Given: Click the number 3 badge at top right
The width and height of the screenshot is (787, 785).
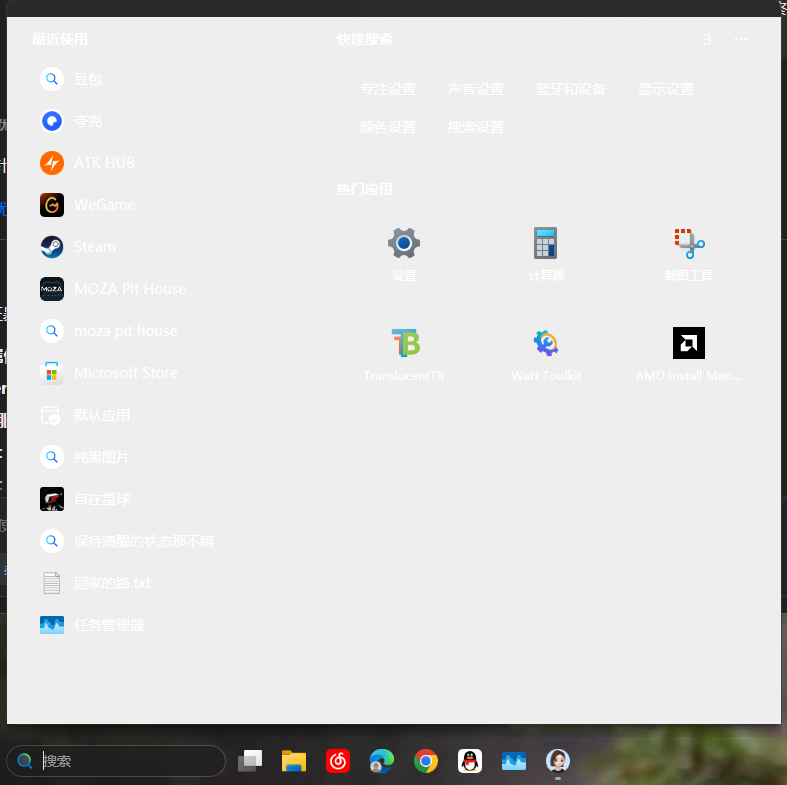Looking at the screenshot, I should click(x=707, y=40).
